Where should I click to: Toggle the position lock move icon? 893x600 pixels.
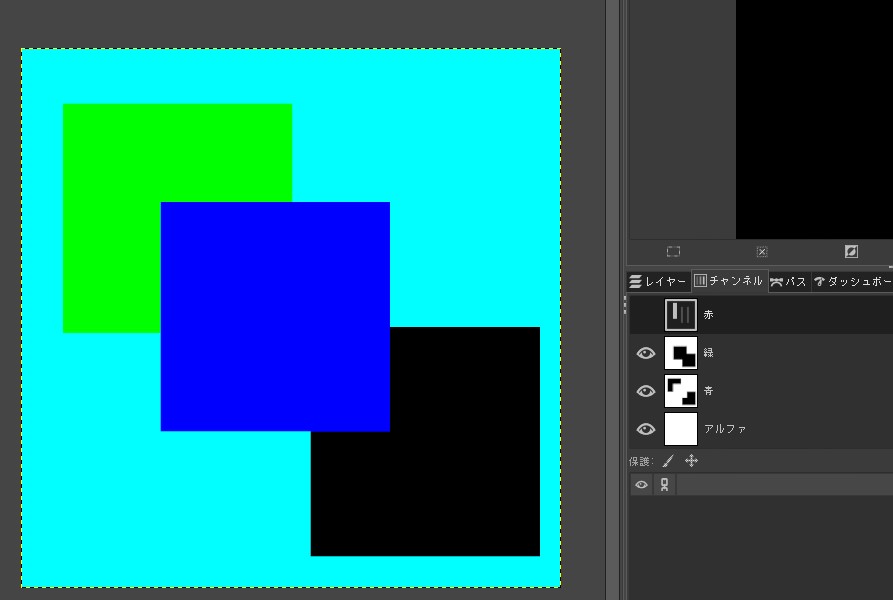point(691,461)
